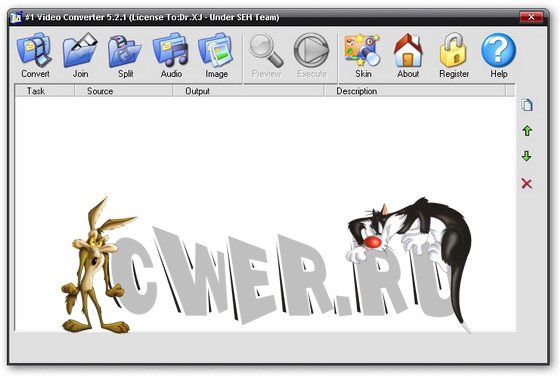This screenshot has width=560, height=376.
Task: Launch the Image tool
Action: (x=216, y=55)
